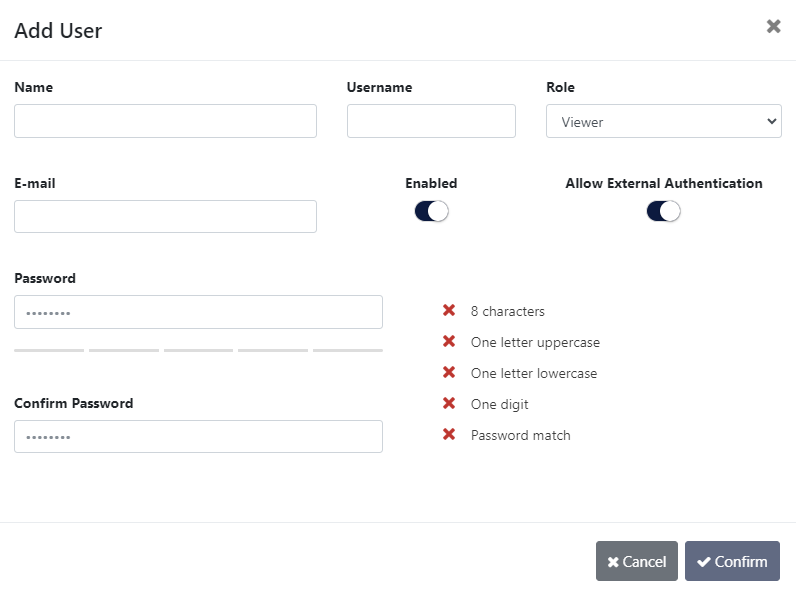
Task: Close the Add User dialog with X
Action: tap(773, 27)
